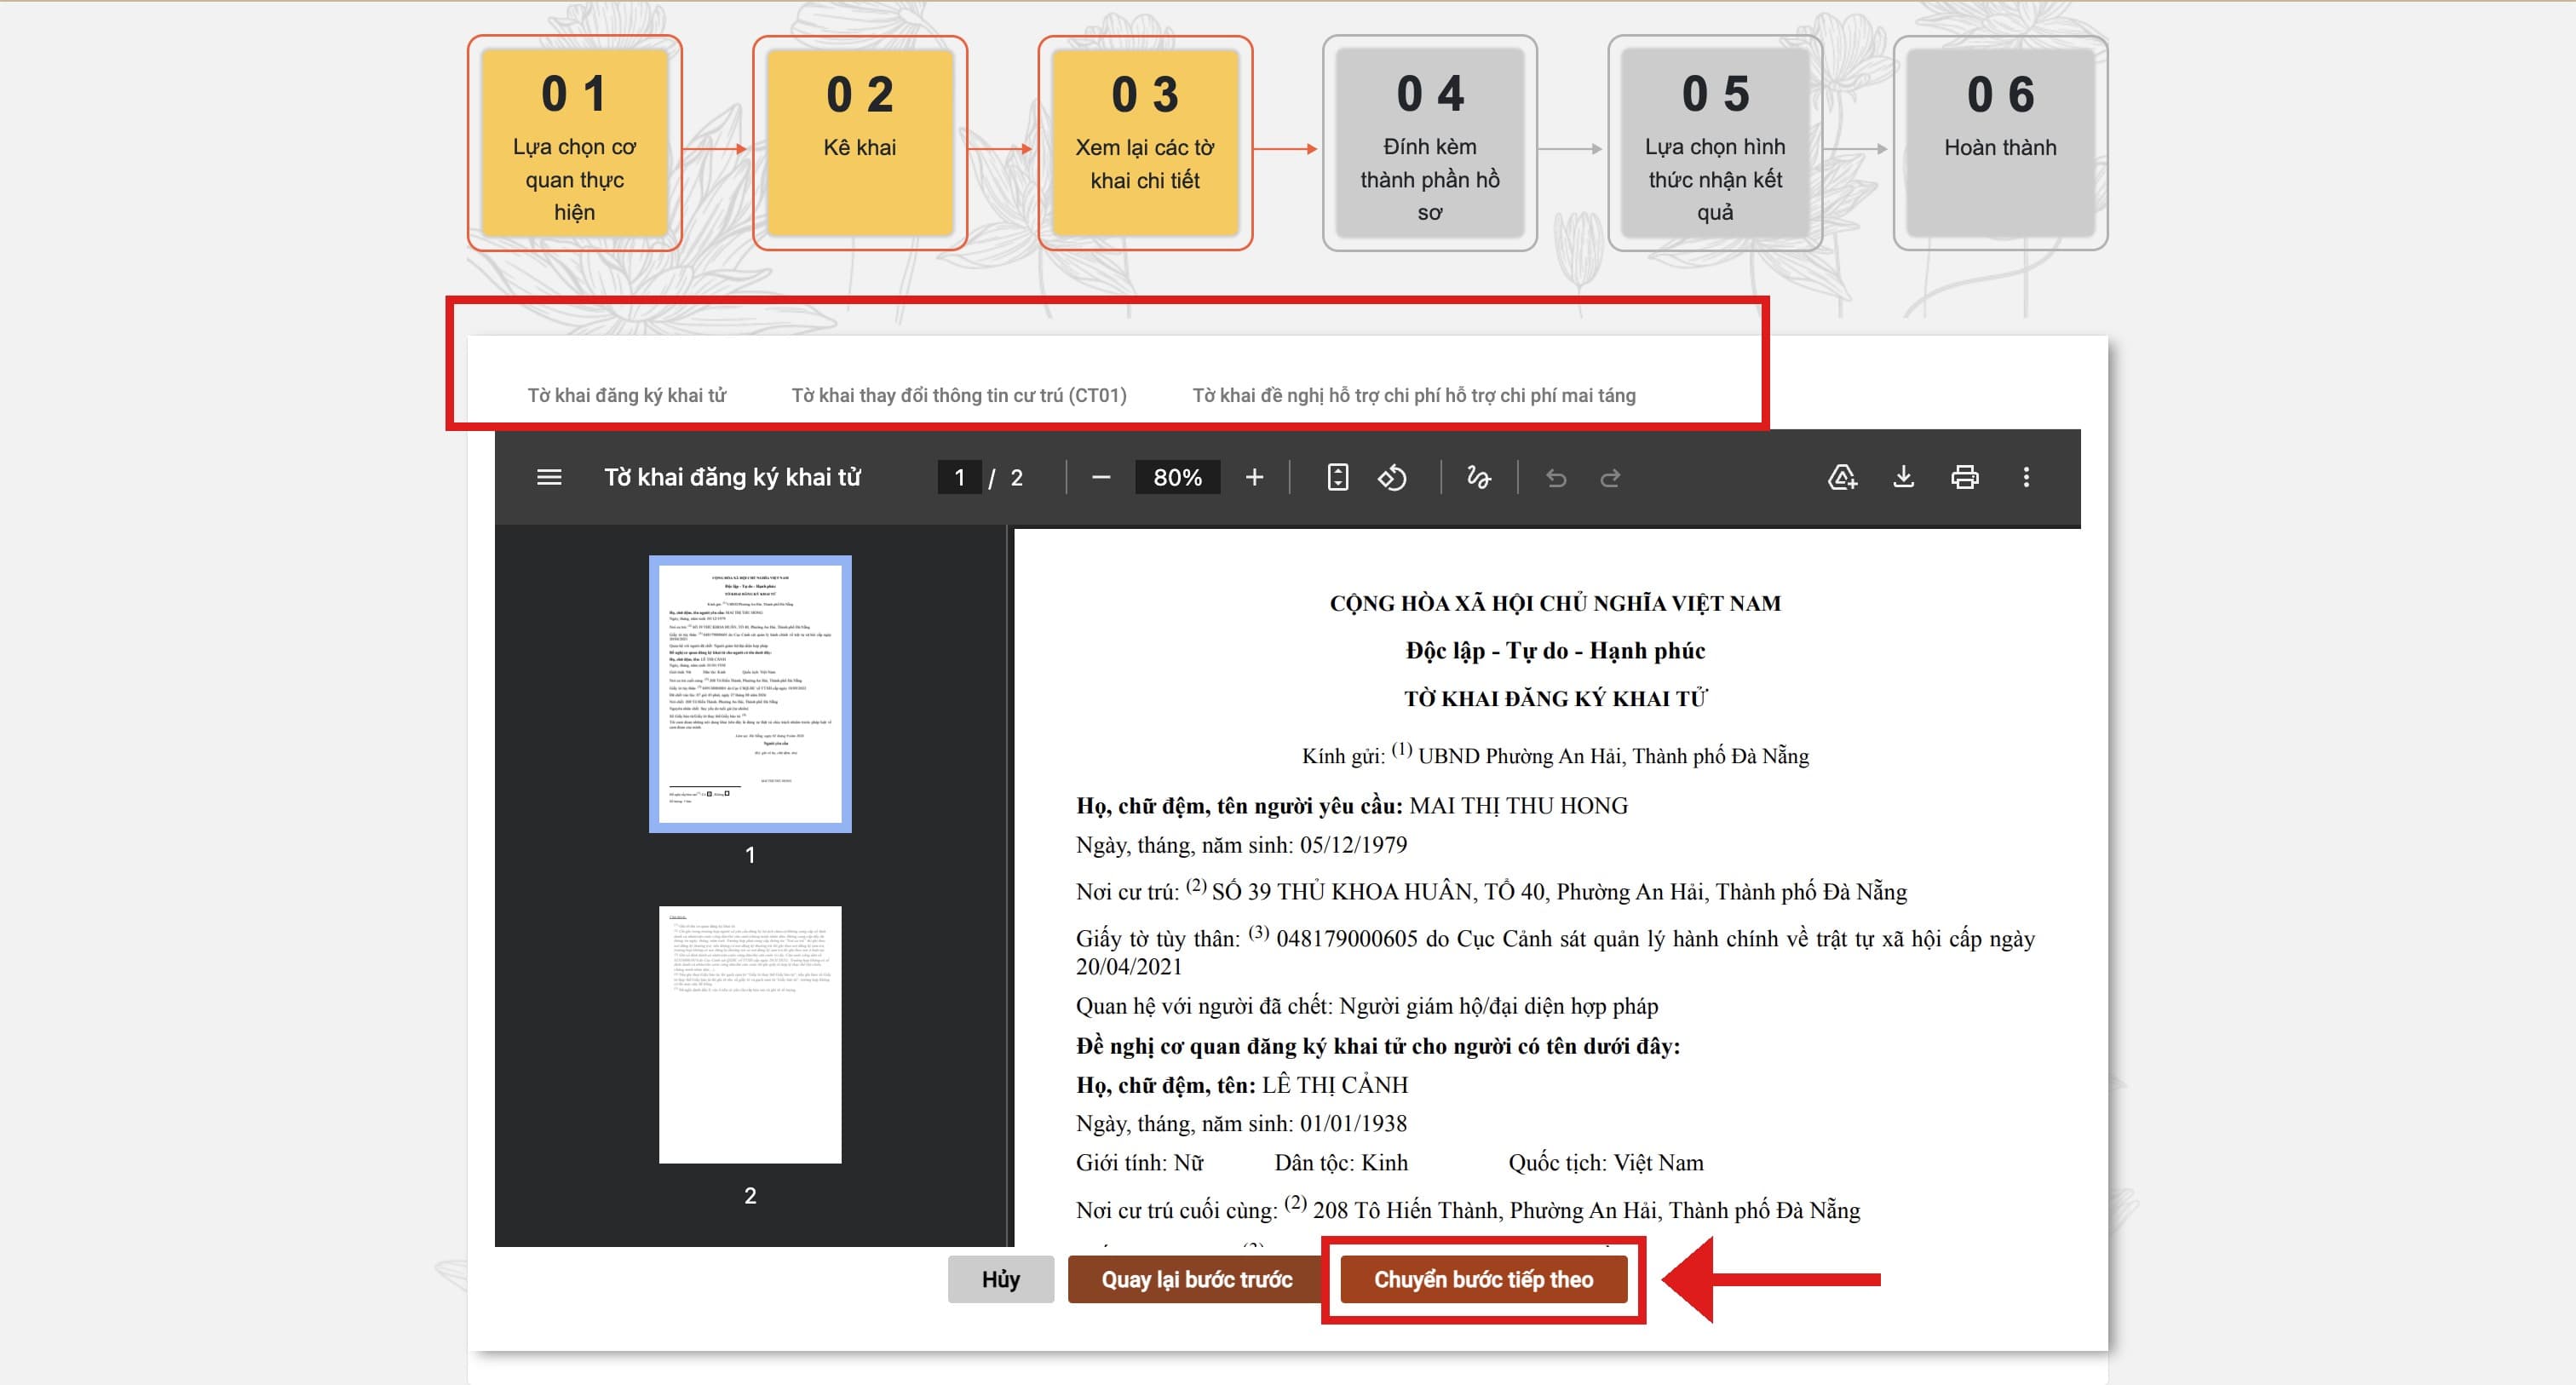This screenshot has width=2576, height=1385.
Task: Click the PDF title Tờ khai đăng ký khai tử
Action: tap(732, 478)
